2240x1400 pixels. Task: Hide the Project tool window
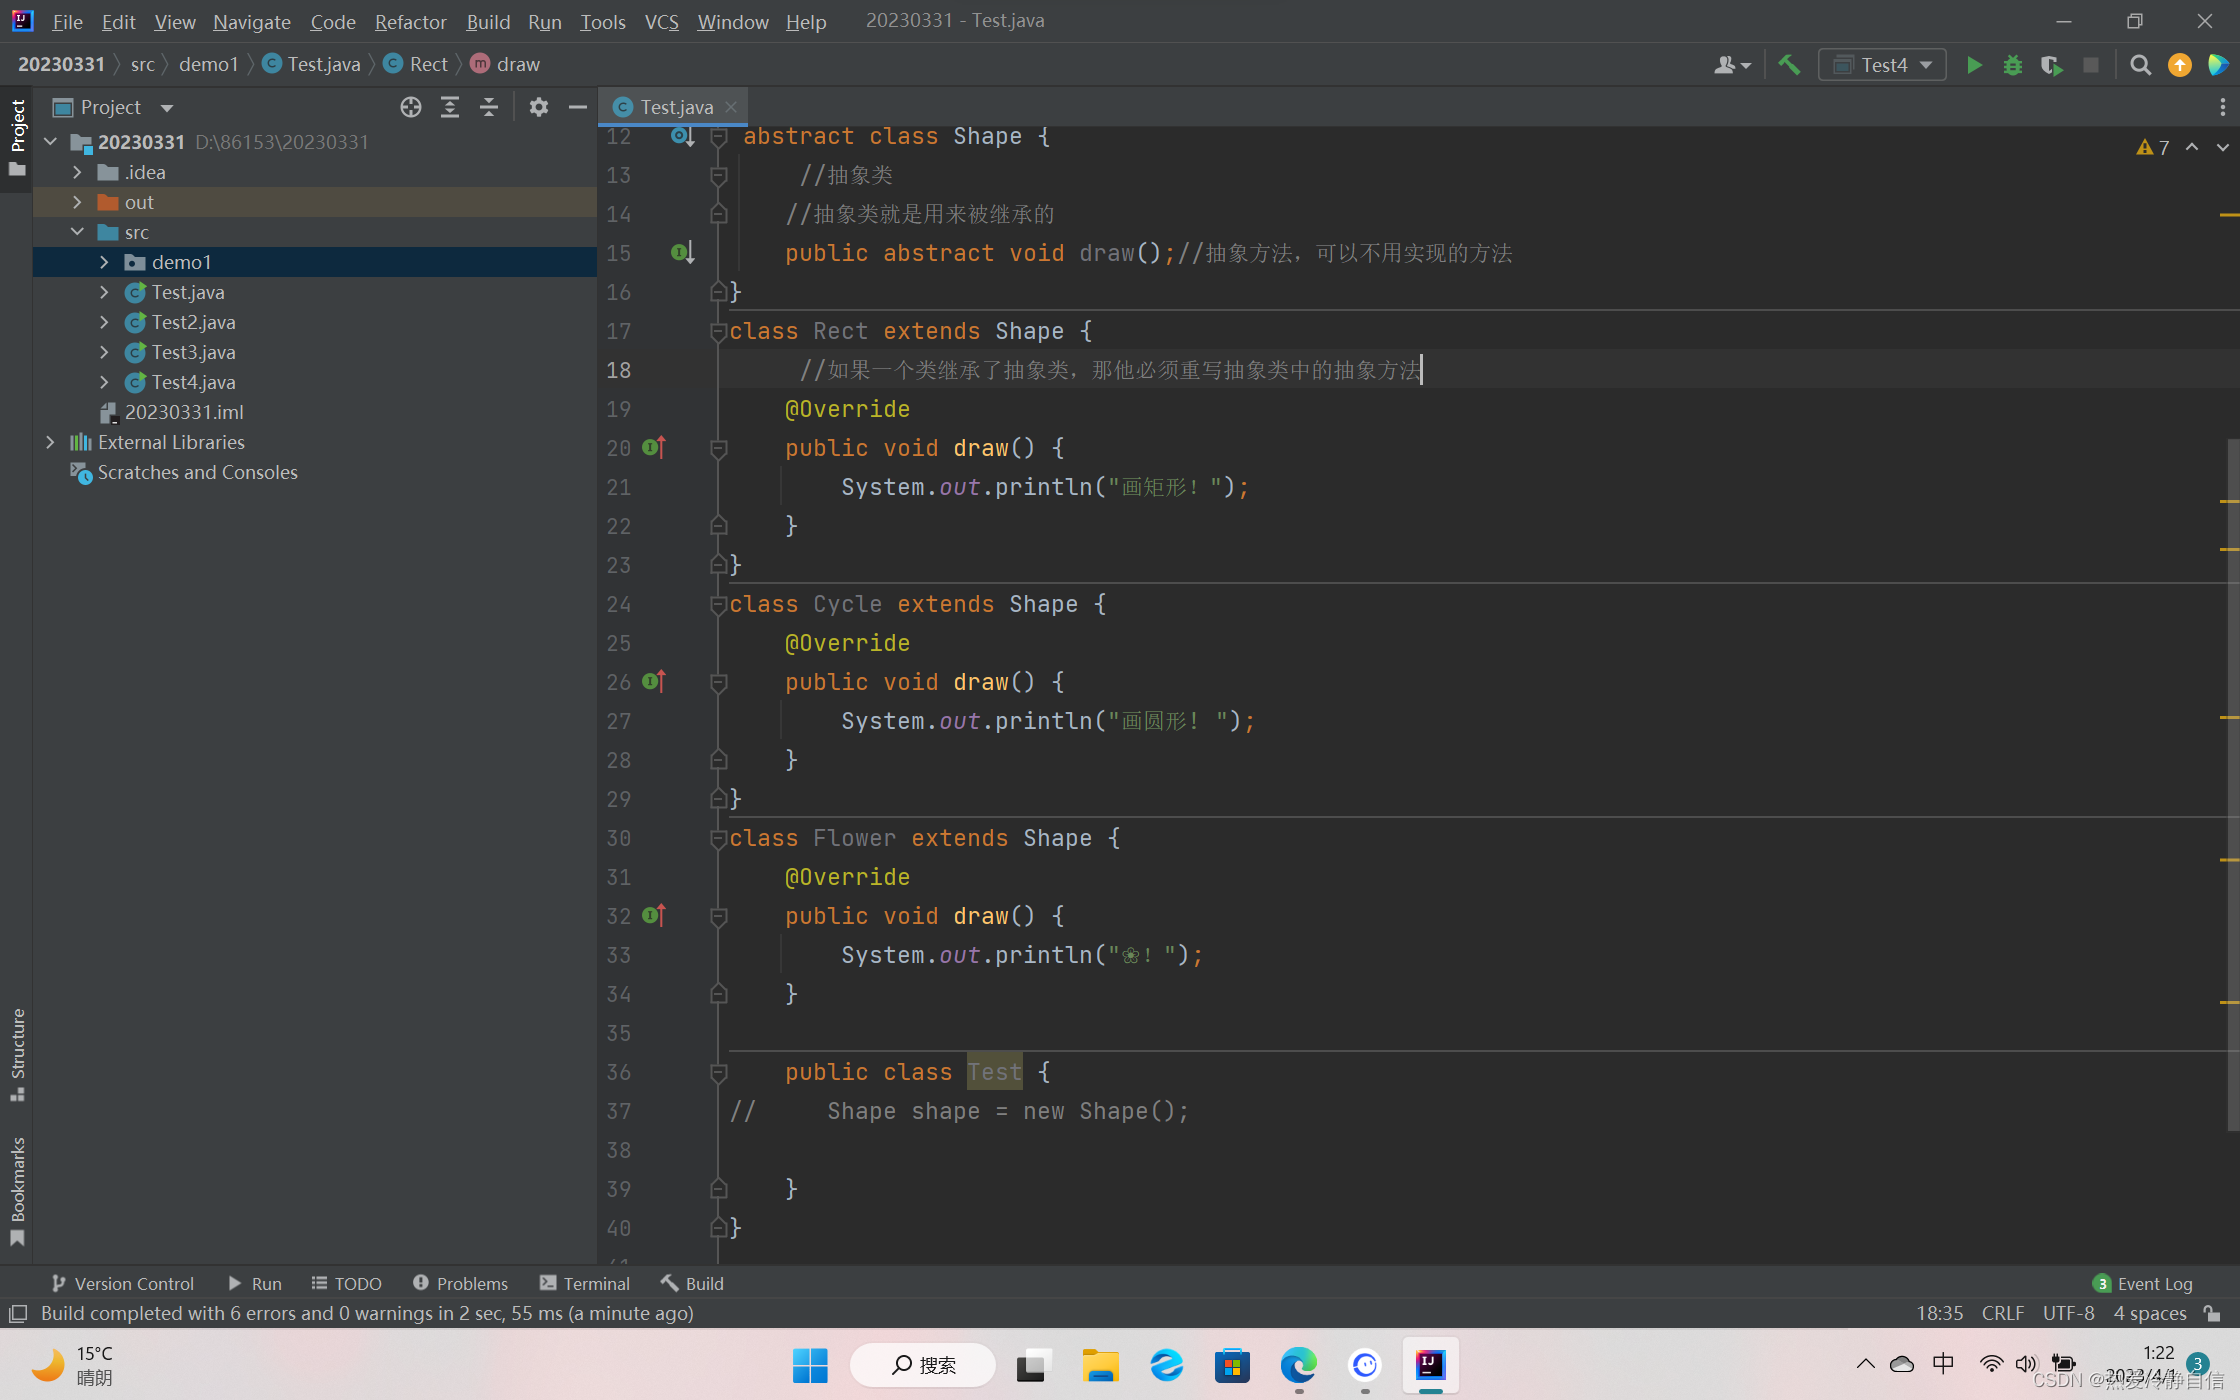pos(578,107)
